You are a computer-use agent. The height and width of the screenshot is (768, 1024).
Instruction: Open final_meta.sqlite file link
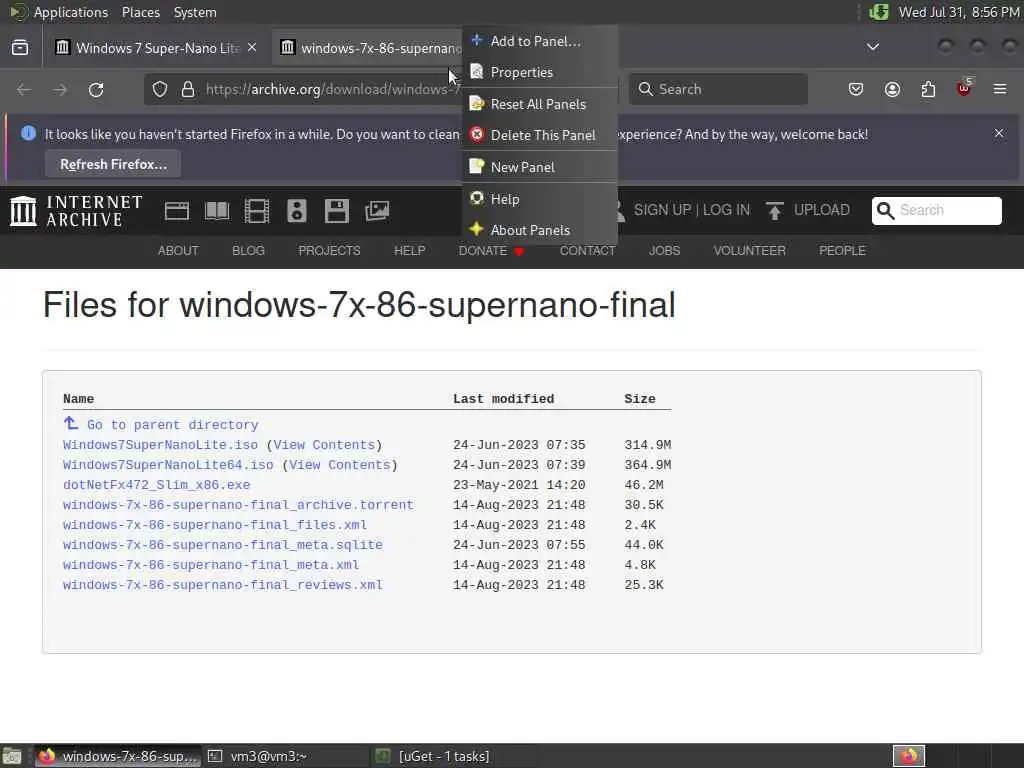[x=223, y=545]
